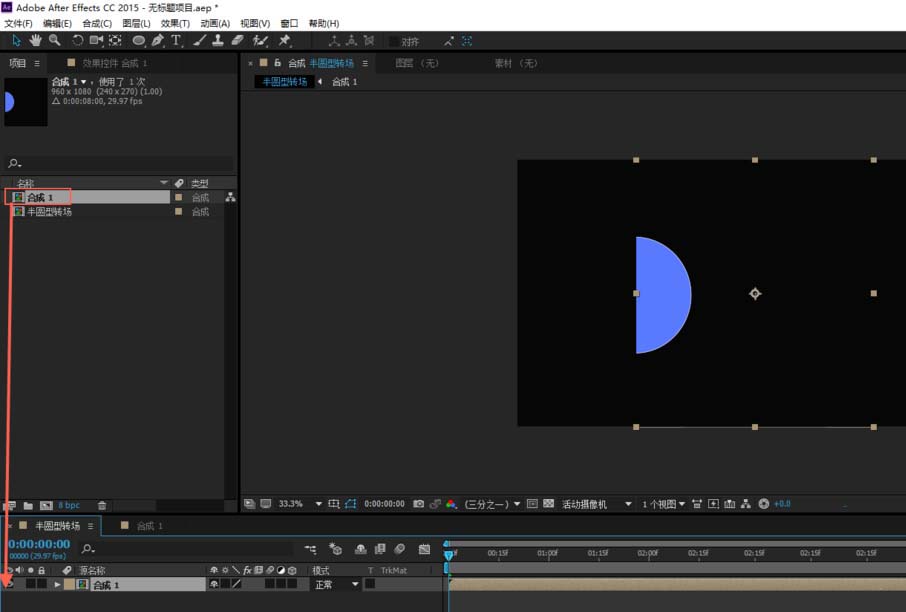
Task: Select the Hand tool
Action: (36, 40)
